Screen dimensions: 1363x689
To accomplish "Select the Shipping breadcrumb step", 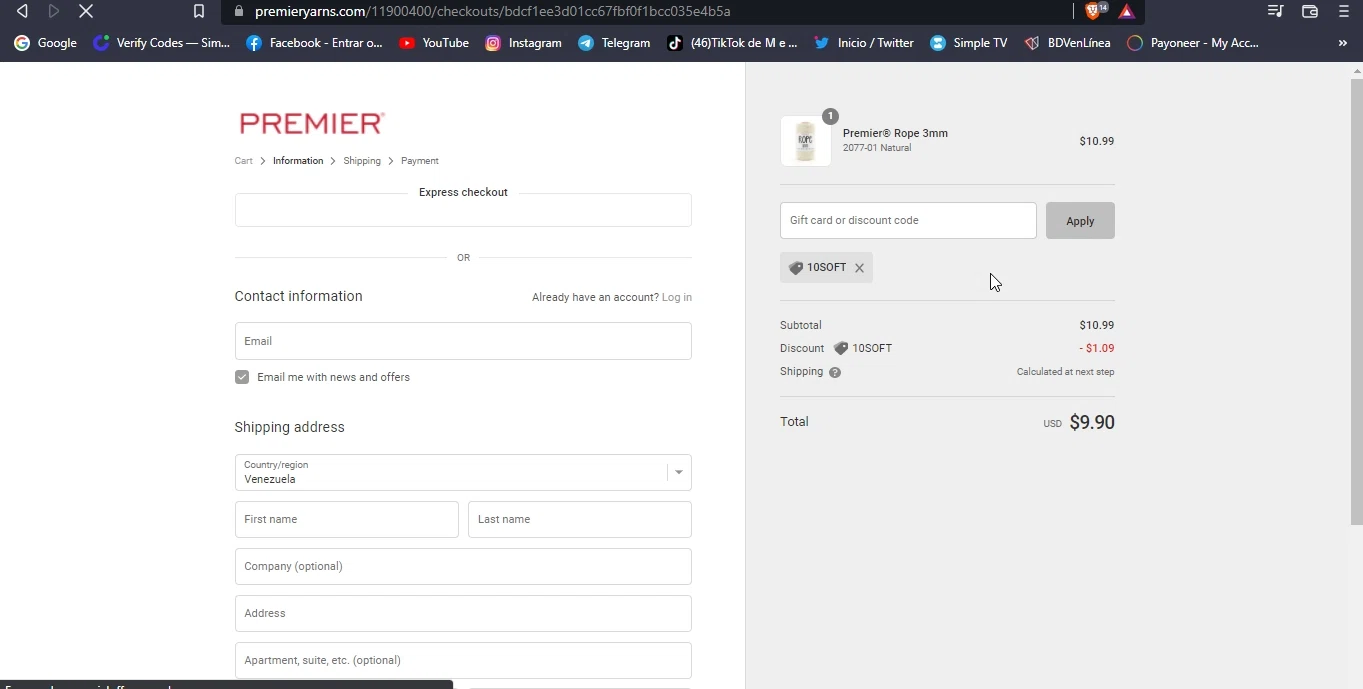I will (x=362, y=161).
